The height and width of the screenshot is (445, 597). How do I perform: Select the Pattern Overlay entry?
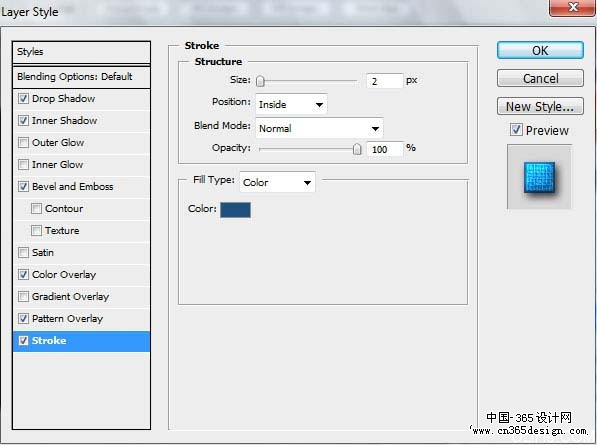coord(81,319)
